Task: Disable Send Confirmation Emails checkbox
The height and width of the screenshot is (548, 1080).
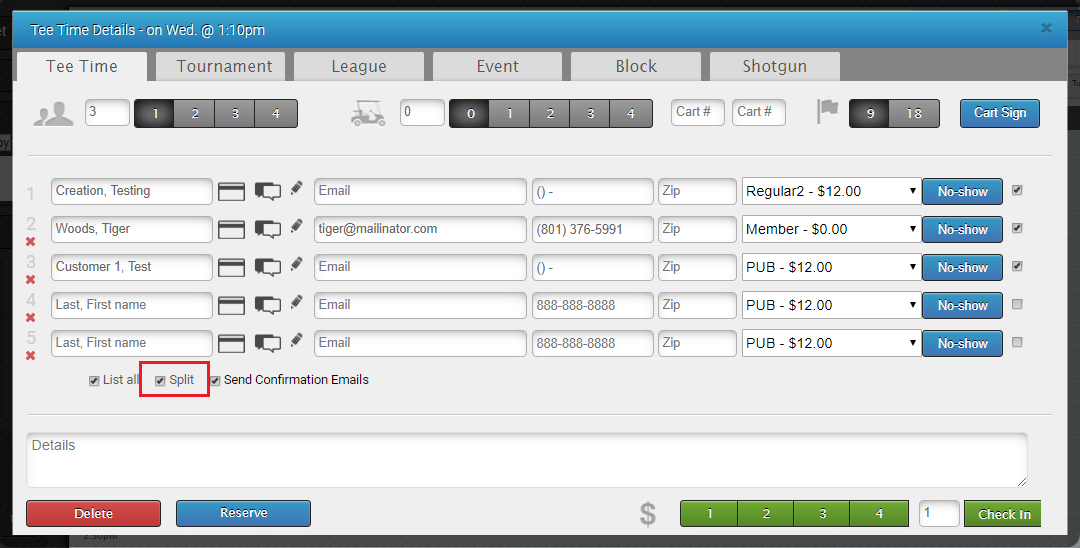Action: coord(215,381)
